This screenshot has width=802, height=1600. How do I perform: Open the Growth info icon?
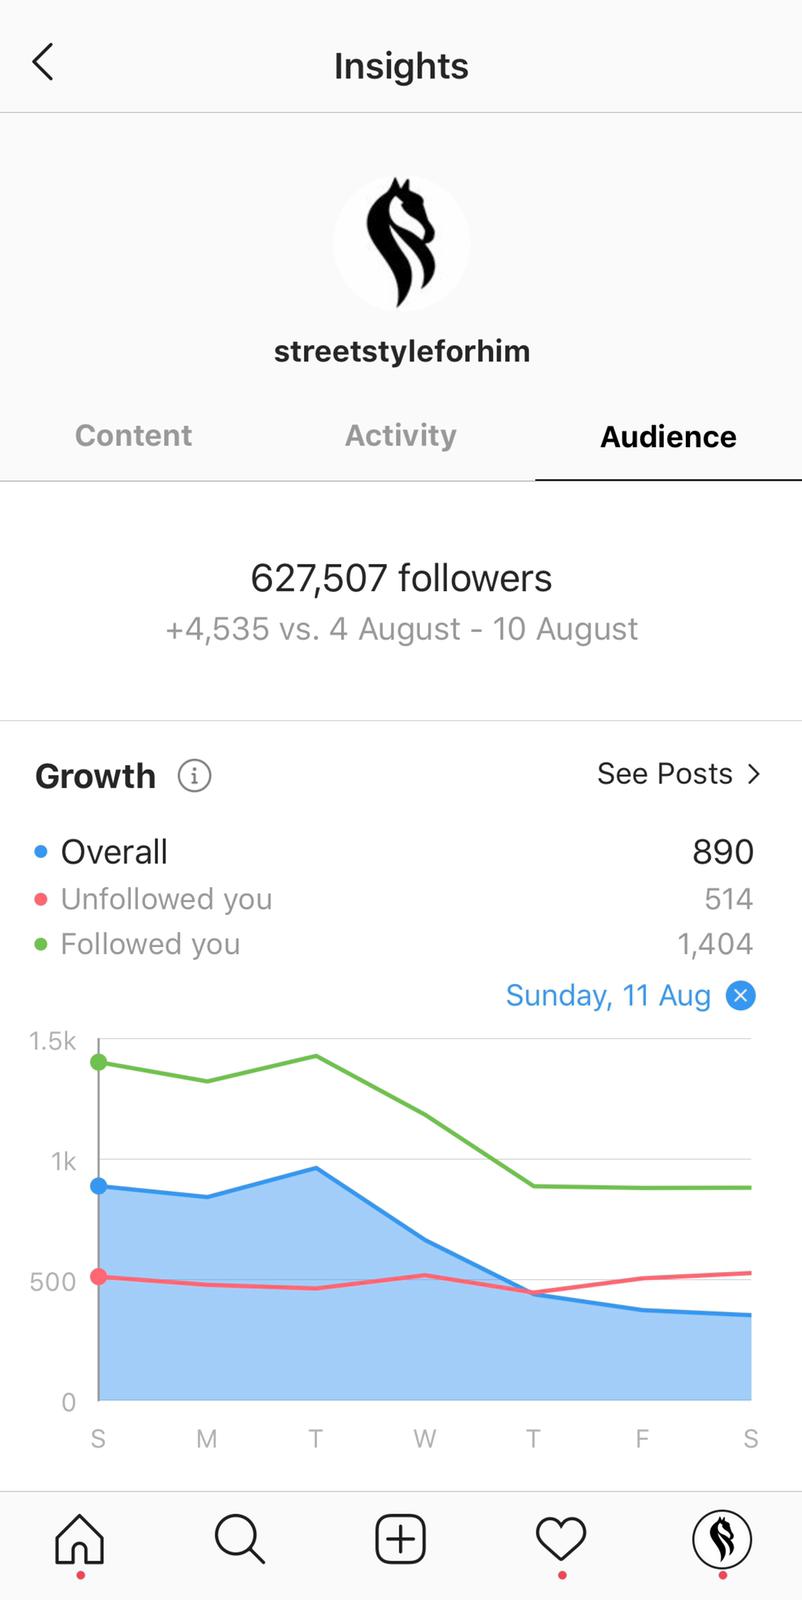[194, 775]
